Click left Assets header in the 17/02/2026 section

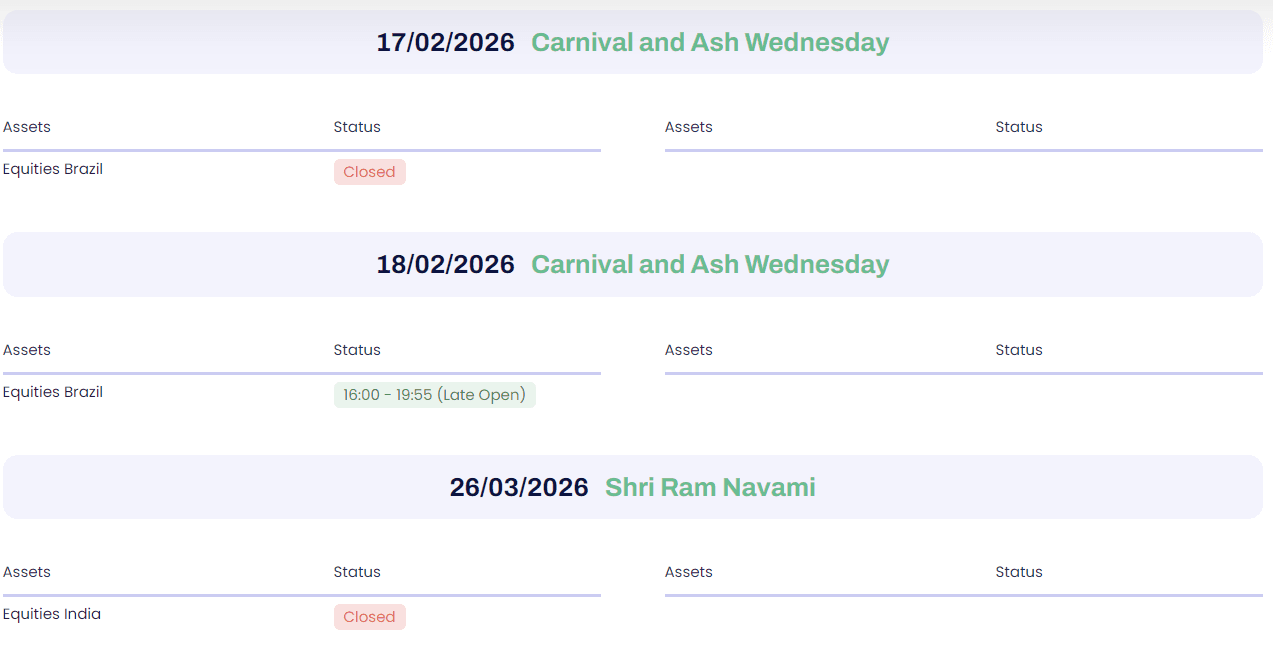pos(27,127)
